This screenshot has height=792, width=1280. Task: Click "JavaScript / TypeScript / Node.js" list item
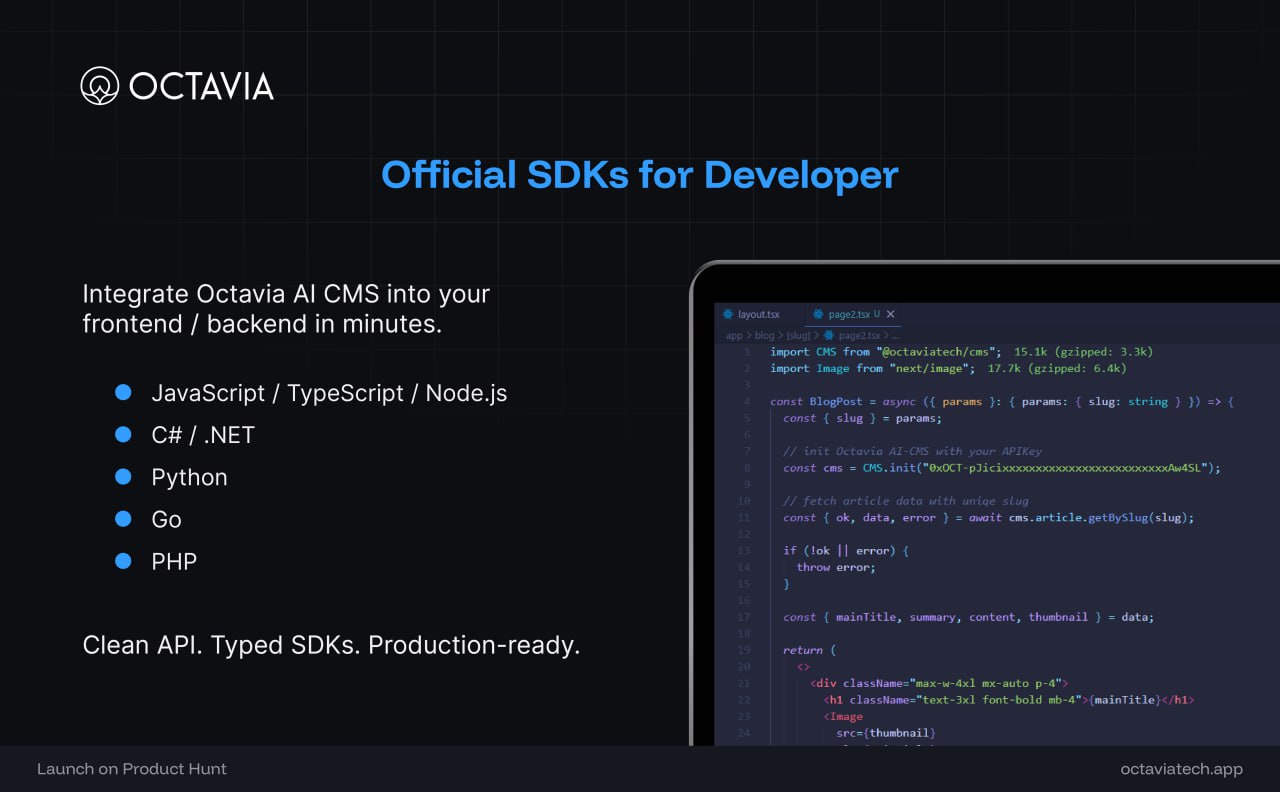pos(329,394)
